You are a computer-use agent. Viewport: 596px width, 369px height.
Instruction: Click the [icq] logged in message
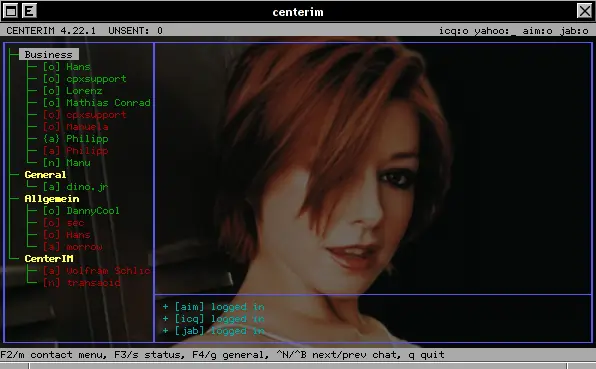pos(213,319)
